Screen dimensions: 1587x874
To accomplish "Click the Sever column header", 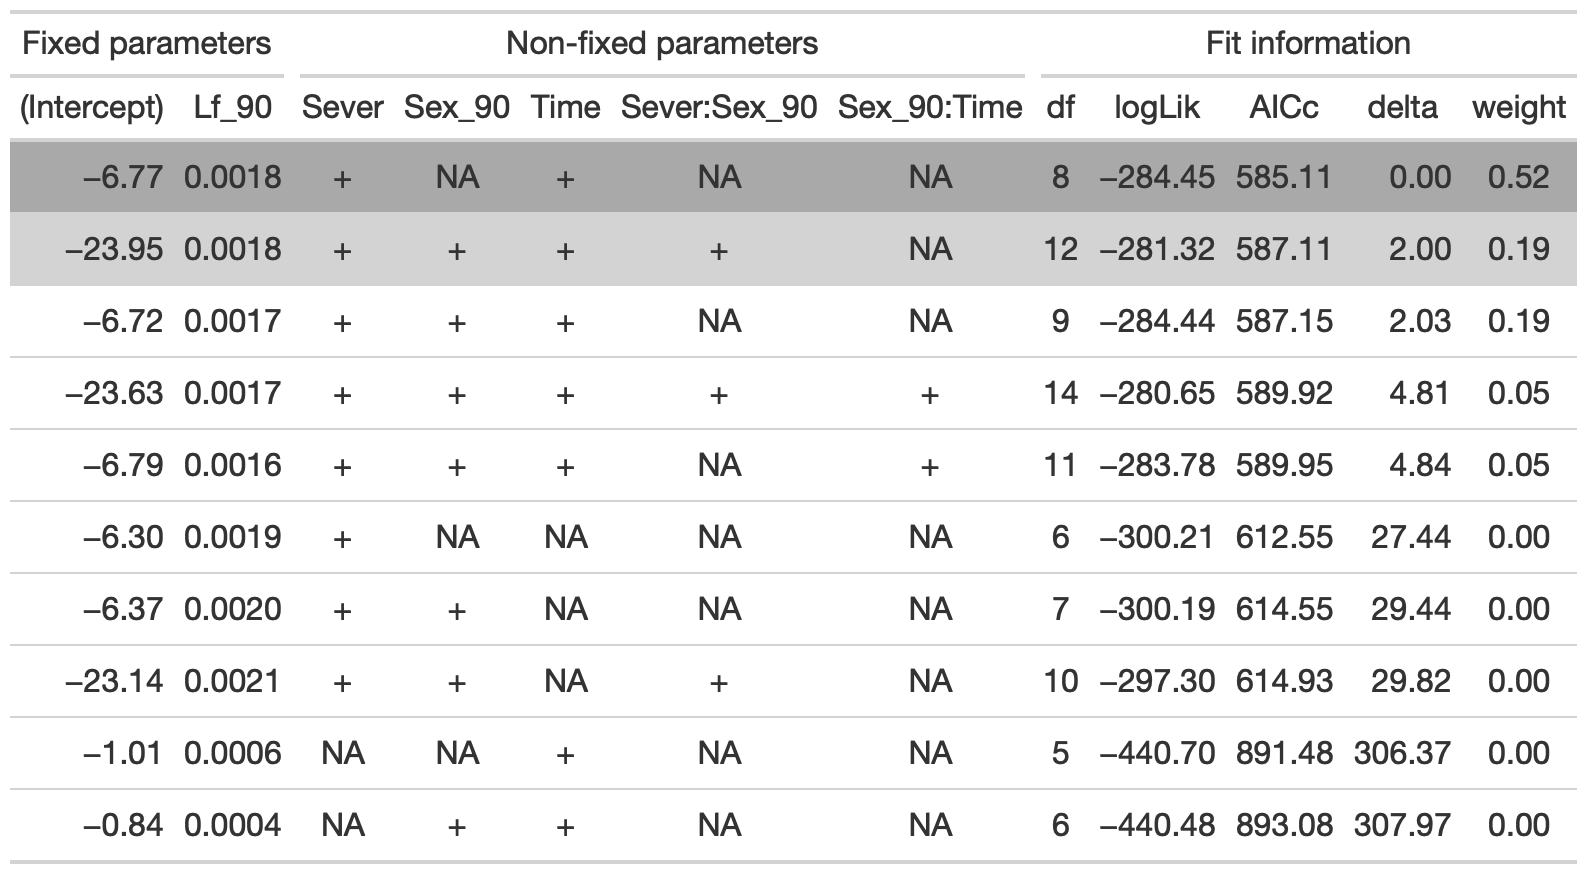I will [x=343, y=107].
